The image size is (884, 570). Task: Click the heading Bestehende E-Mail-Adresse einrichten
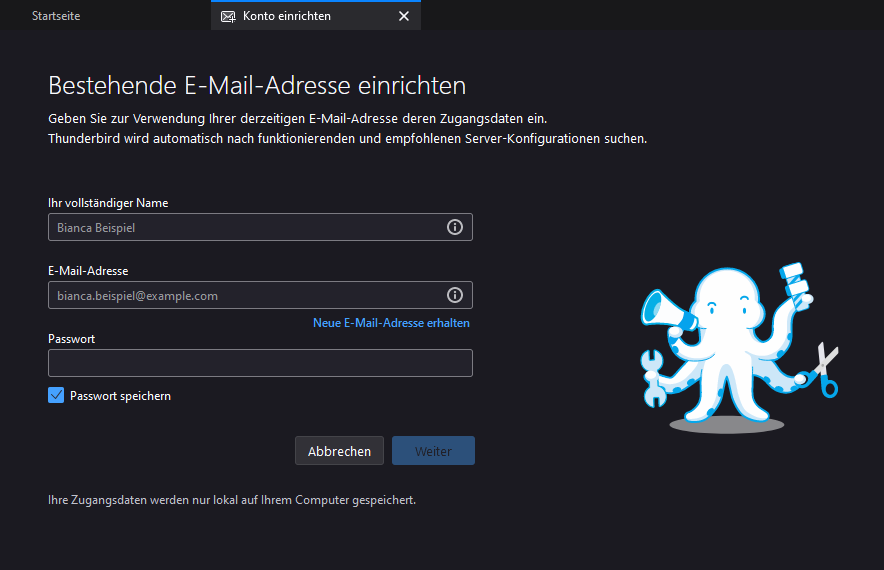click(257, 86)
